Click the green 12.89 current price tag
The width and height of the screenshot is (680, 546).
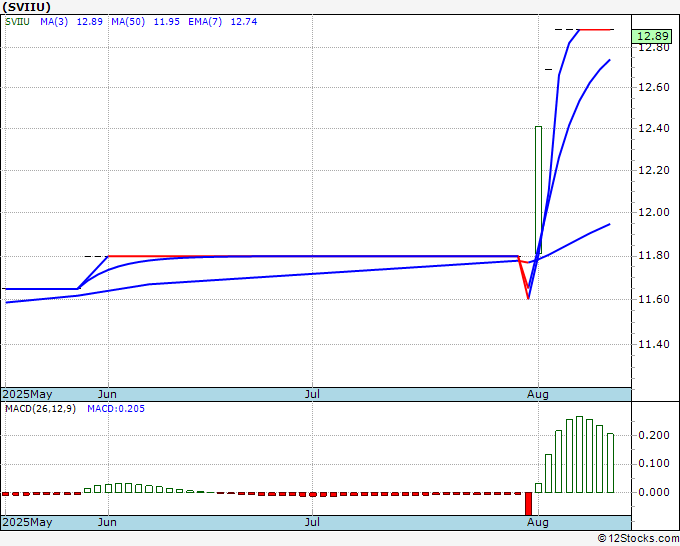[x=651, y=36]
